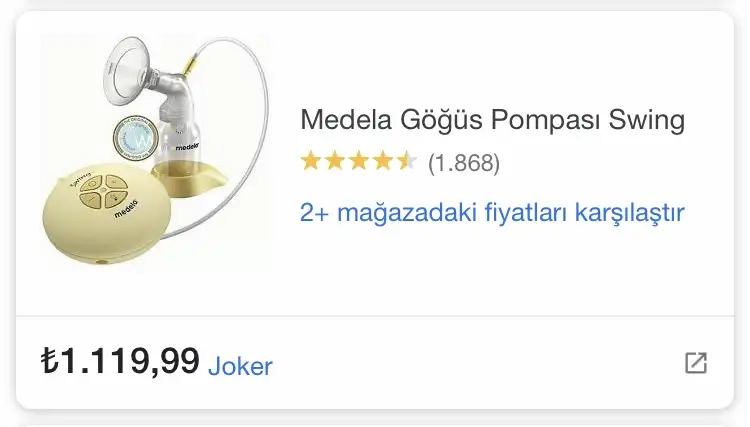This screenshot has height=427, width=750.
Task: Click the medela logo on the bottle
Action: click(x=187, y=147)
